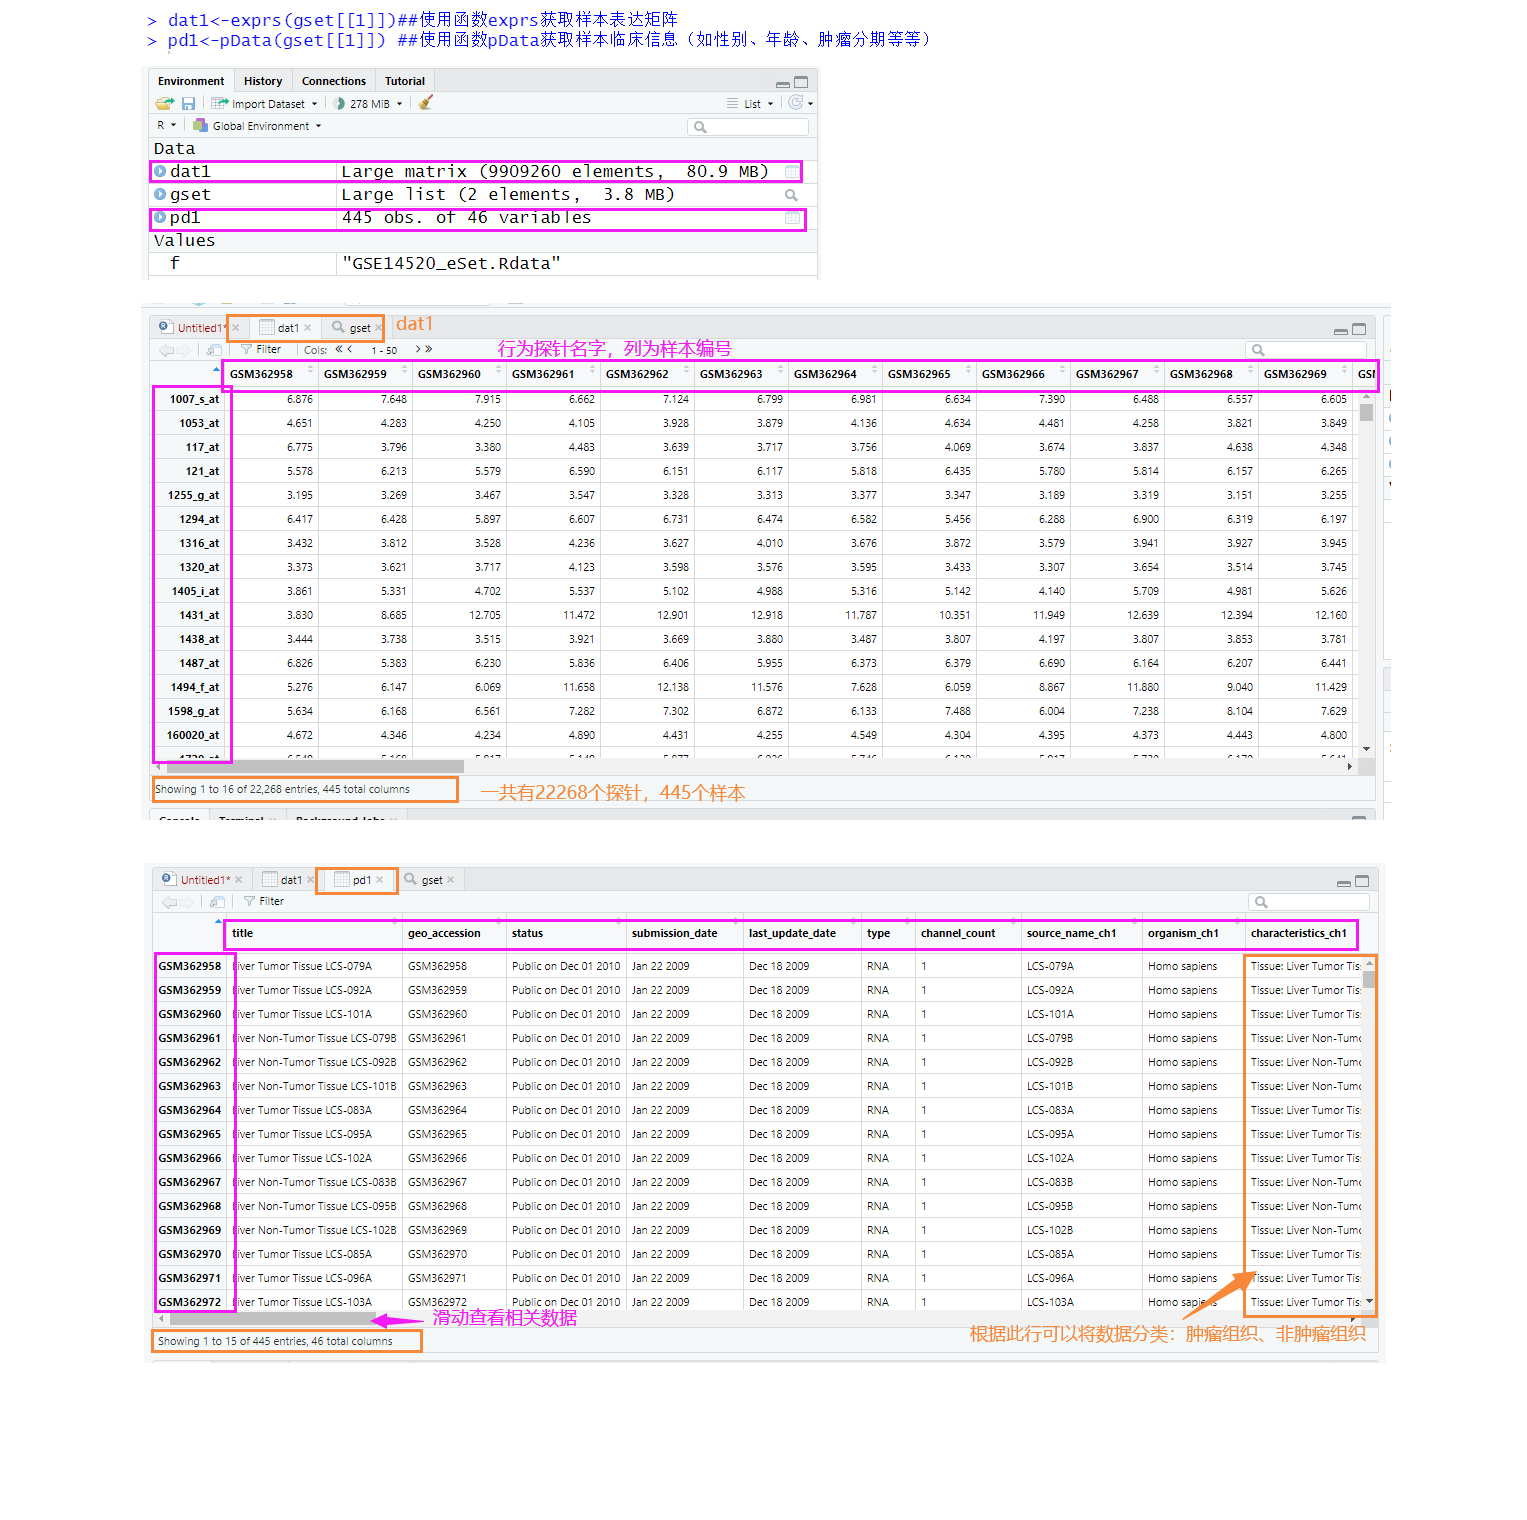Sort by the GSM362958 column header
1527x1520 pixels.
coord(269,374)
